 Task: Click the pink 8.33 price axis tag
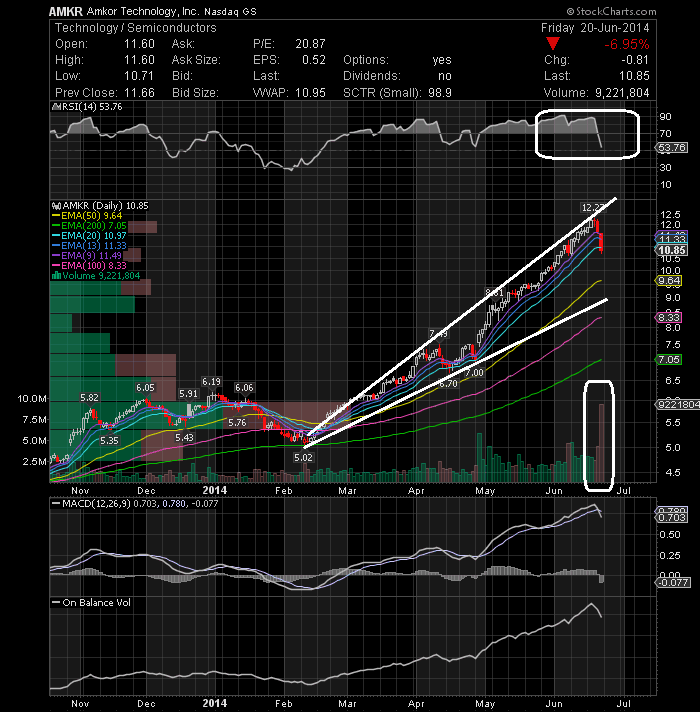point(669,317)
